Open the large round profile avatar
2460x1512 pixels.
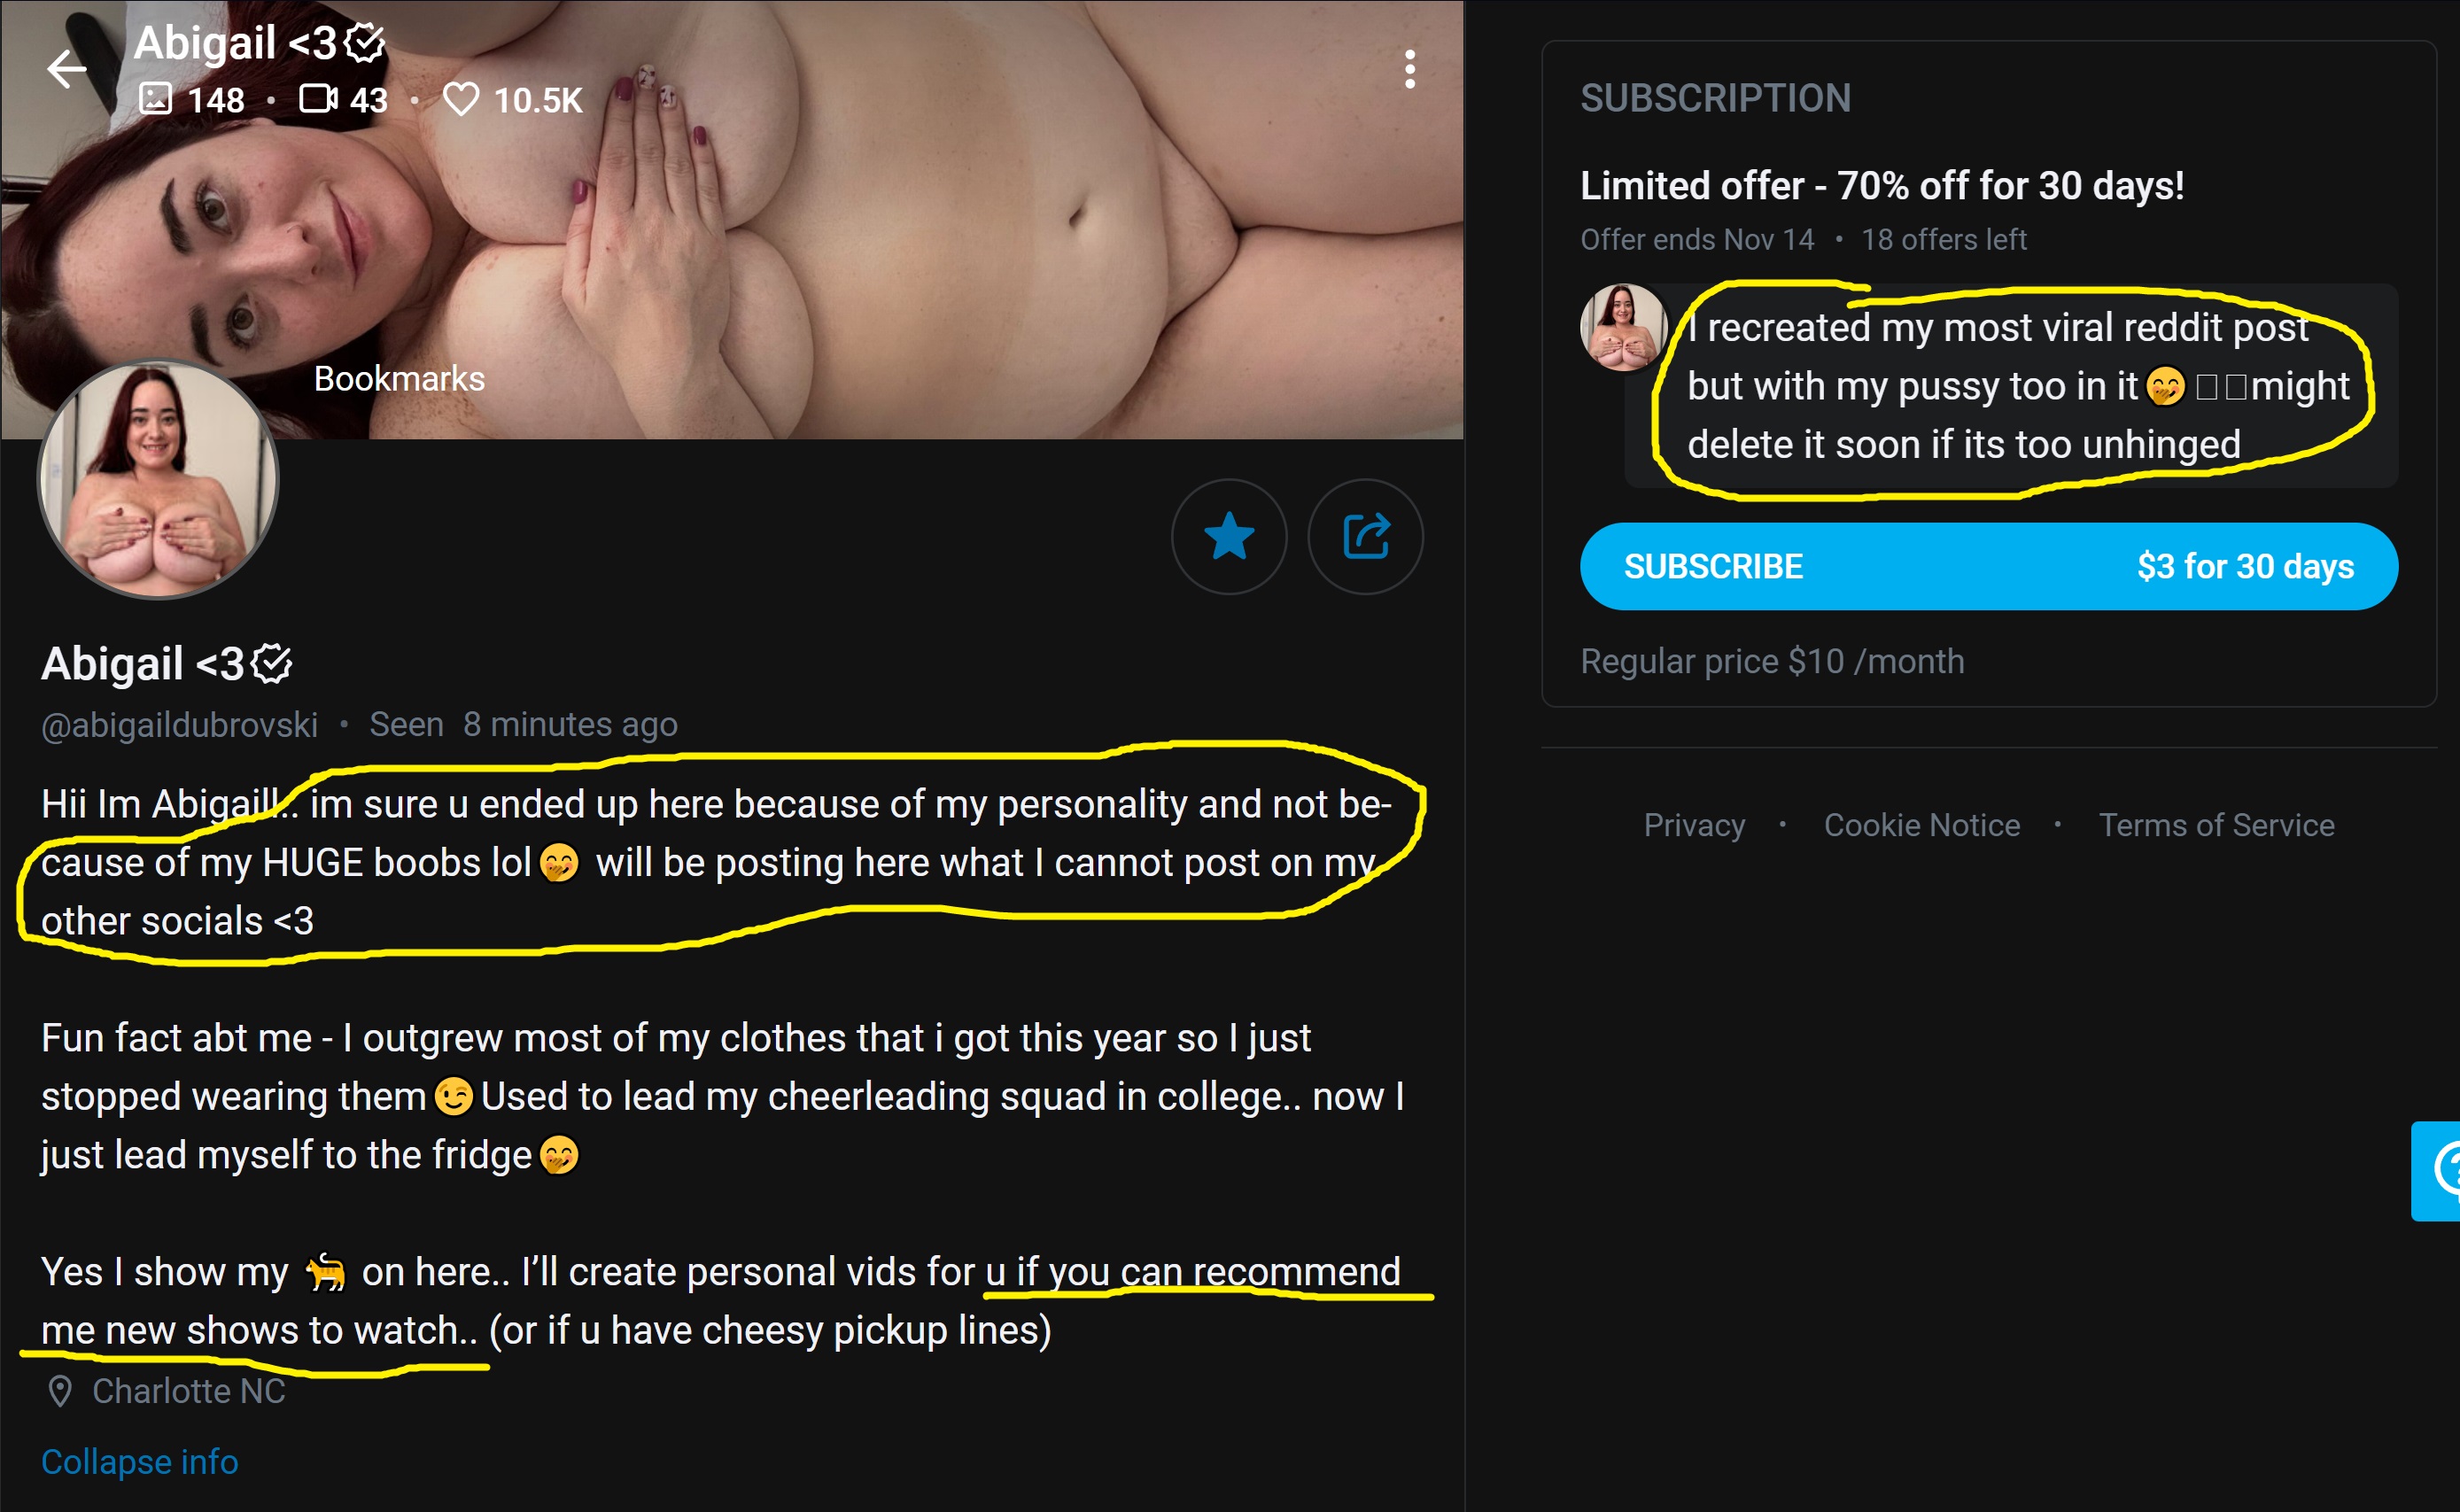pyautogui.click(x=158, y=480)
